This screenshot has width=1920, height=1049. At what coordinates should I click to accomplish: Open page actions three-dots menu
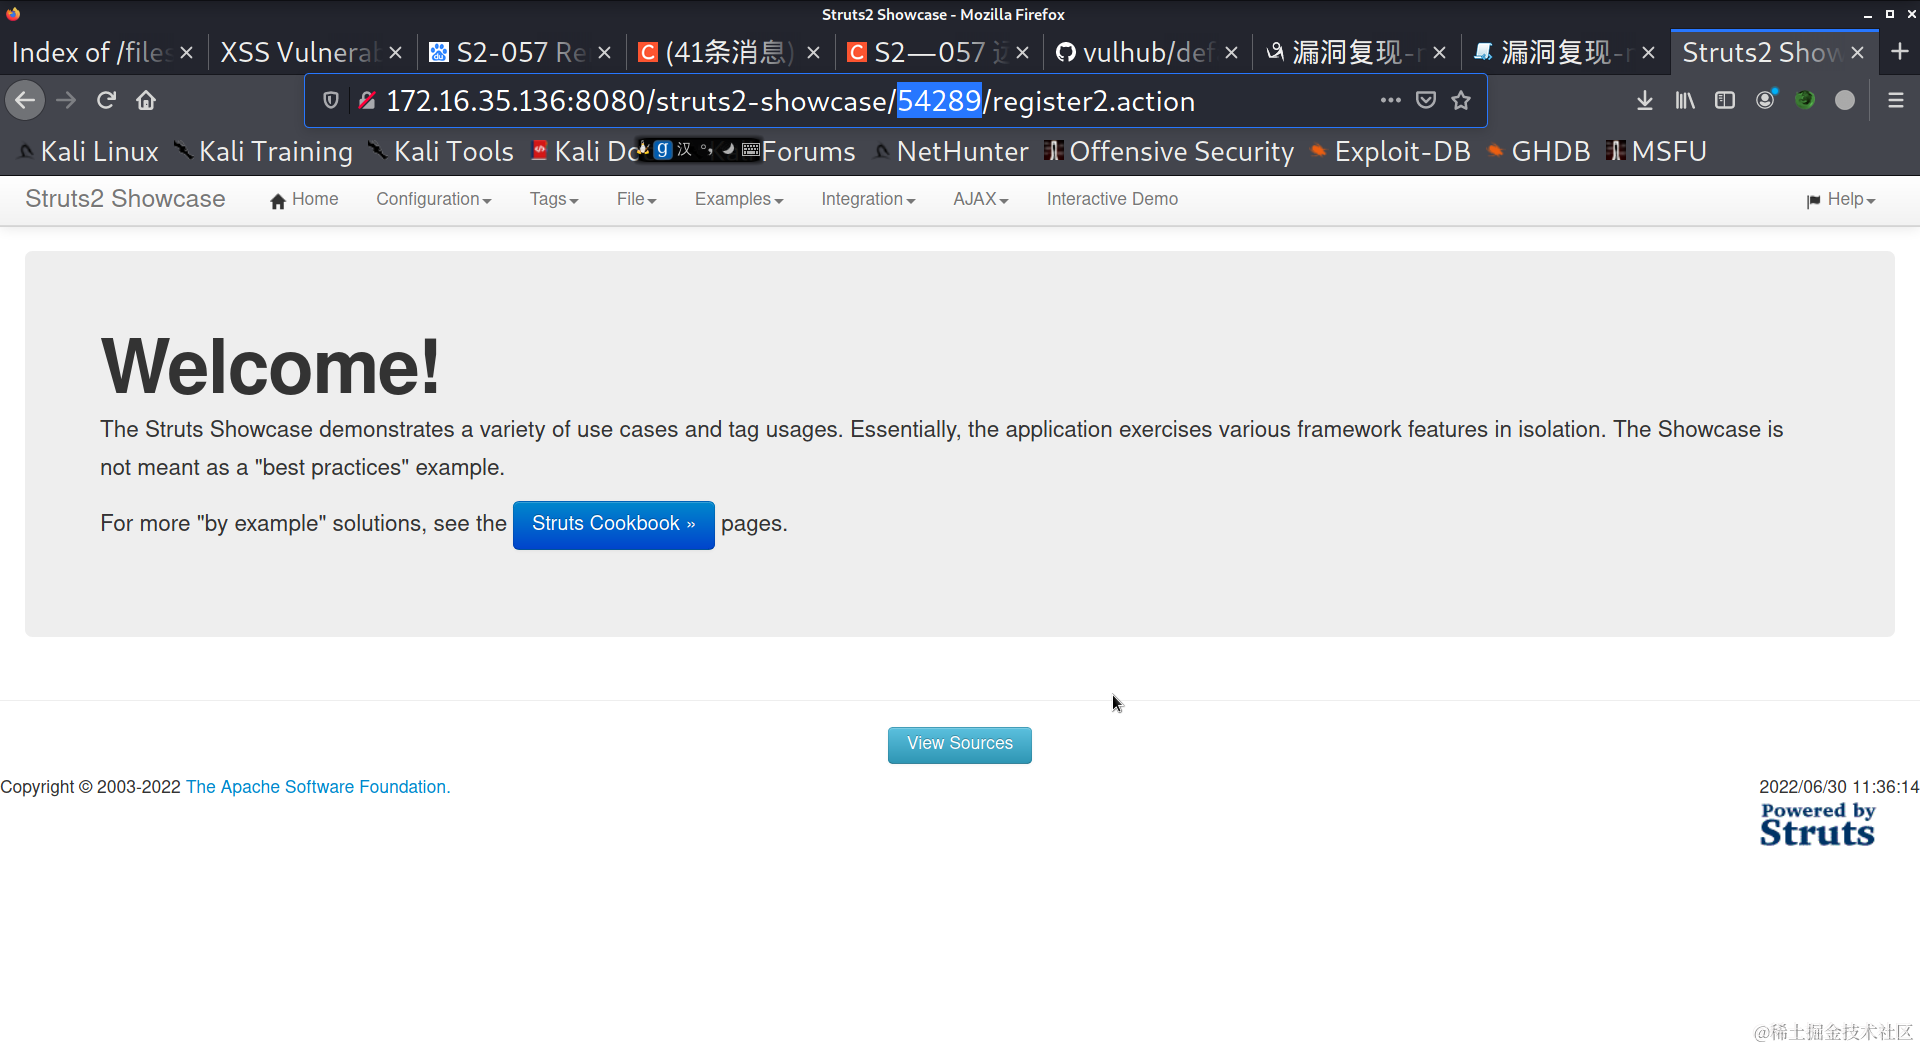[1391, 100]
